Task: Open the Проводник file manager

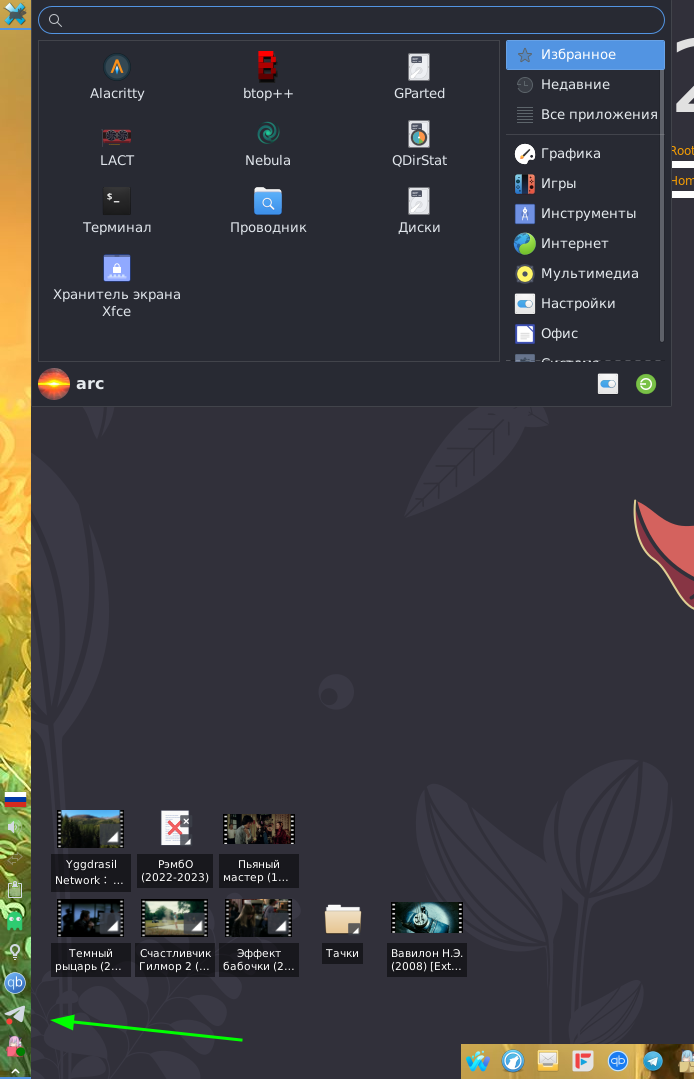Action: coord(267,212)
